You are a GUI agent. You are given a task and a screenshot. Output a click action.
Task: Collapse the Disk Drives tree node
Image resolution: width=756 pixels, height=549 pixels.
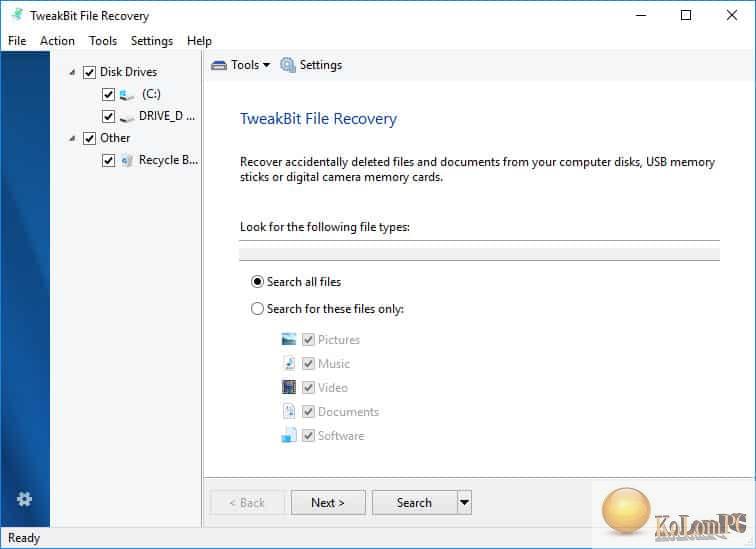point(72,73)
